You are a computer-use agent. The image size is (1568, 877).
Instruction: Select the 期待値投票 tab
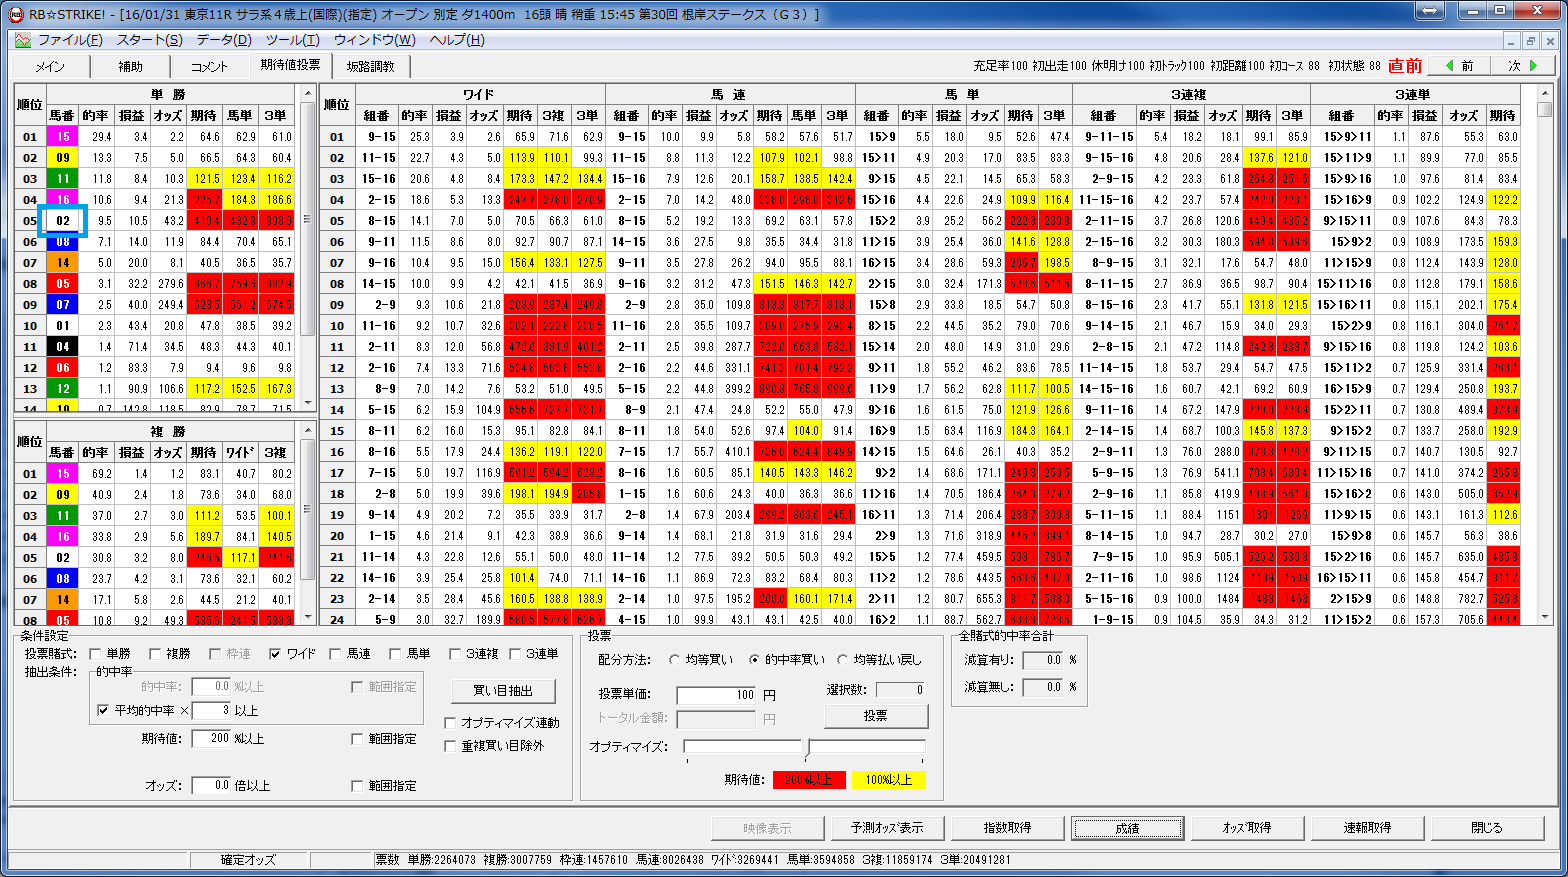[290, 64]
